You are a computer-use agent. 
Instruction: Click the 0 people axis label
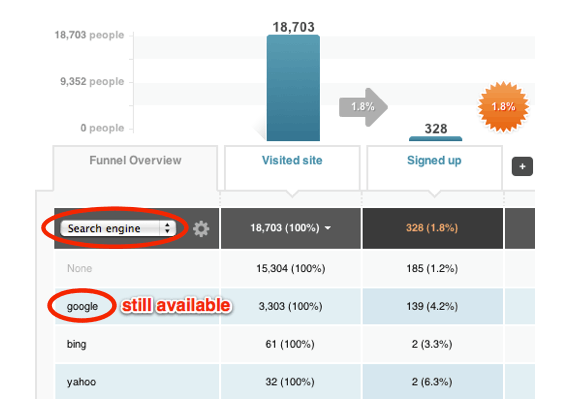(x=103, y=128)
